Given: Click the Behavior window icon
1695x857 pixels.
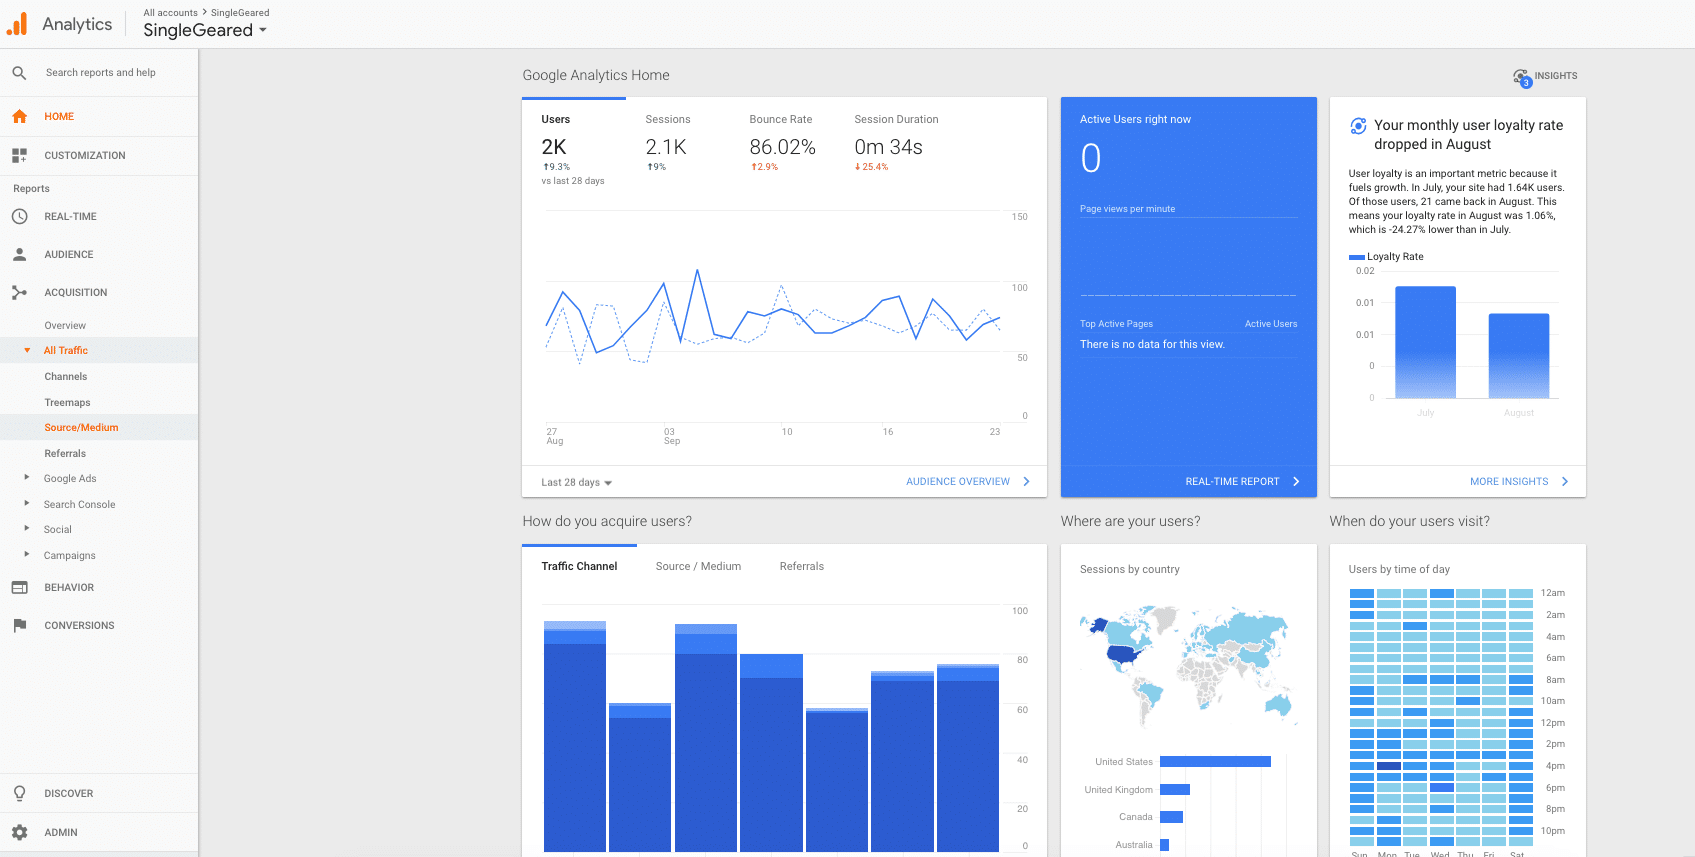Looking at the screenshot, I should 19,588.
